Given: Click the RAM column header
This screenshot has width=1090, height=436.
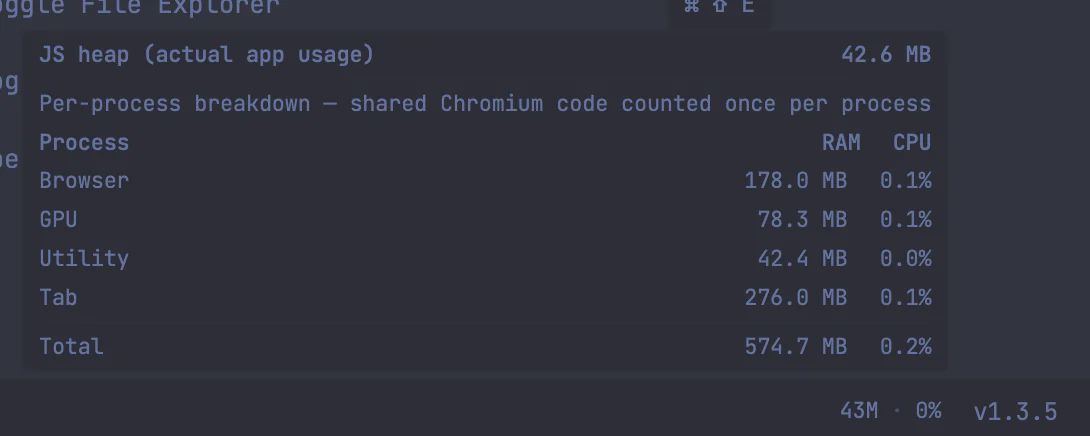Looking at the screenshot, I should pos(841,143).
